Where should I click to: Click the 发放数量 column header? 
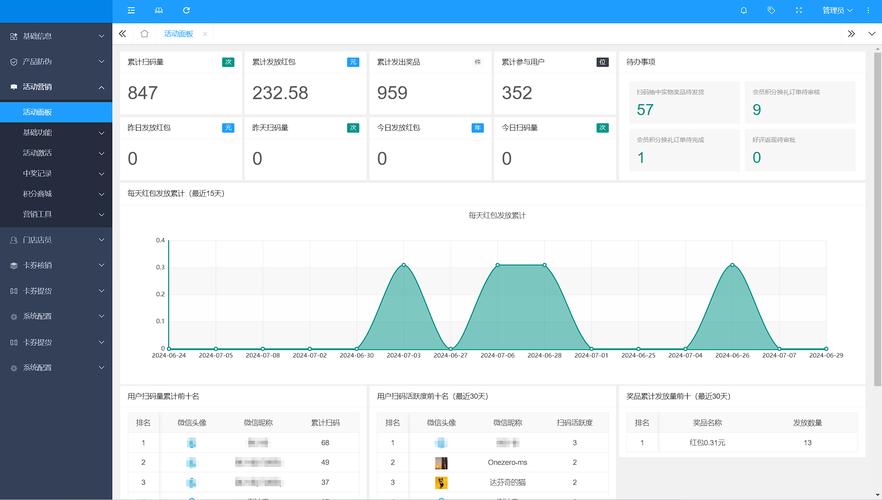pyautogui.click(x=808, y=423)
